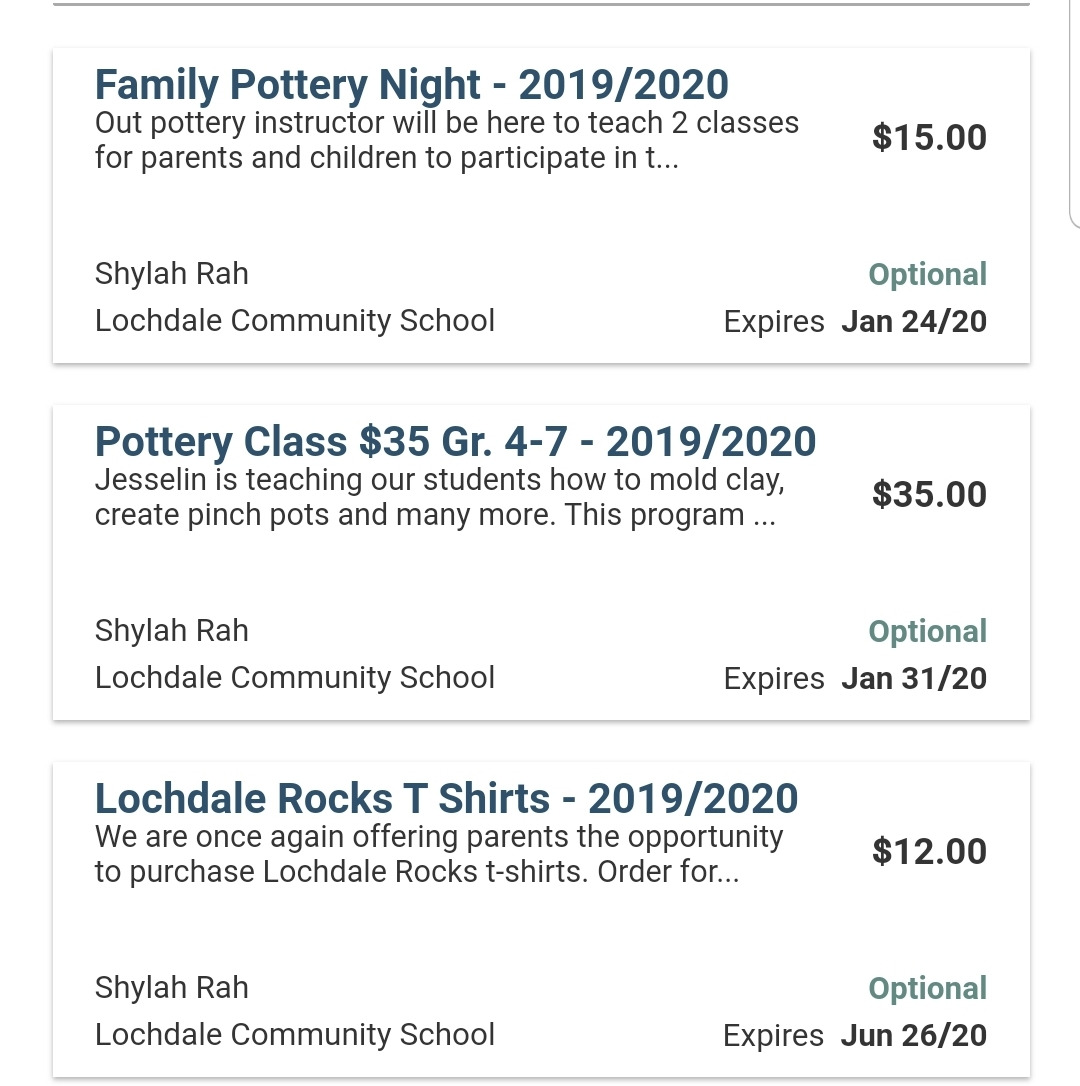Click the Jan 24/20 expiry date
This screenshot has height=1086, width=1080.
(x=913, y=322)
